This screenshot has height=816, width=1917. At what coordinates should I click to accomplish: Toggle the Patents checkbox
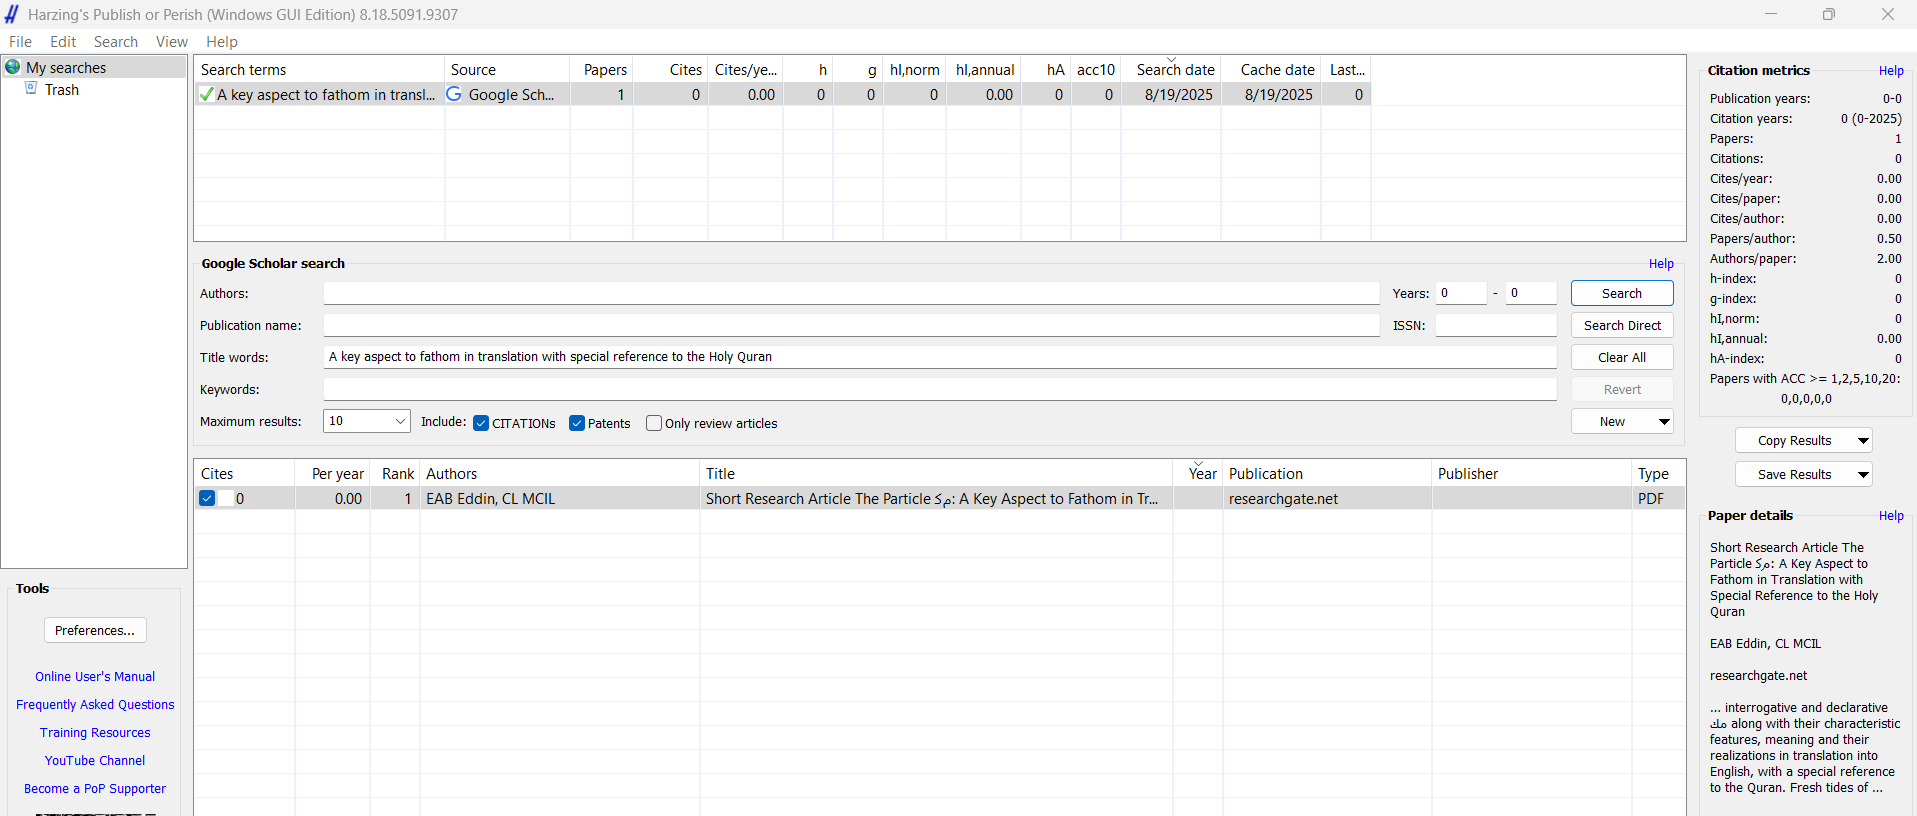tap(577, 423)
